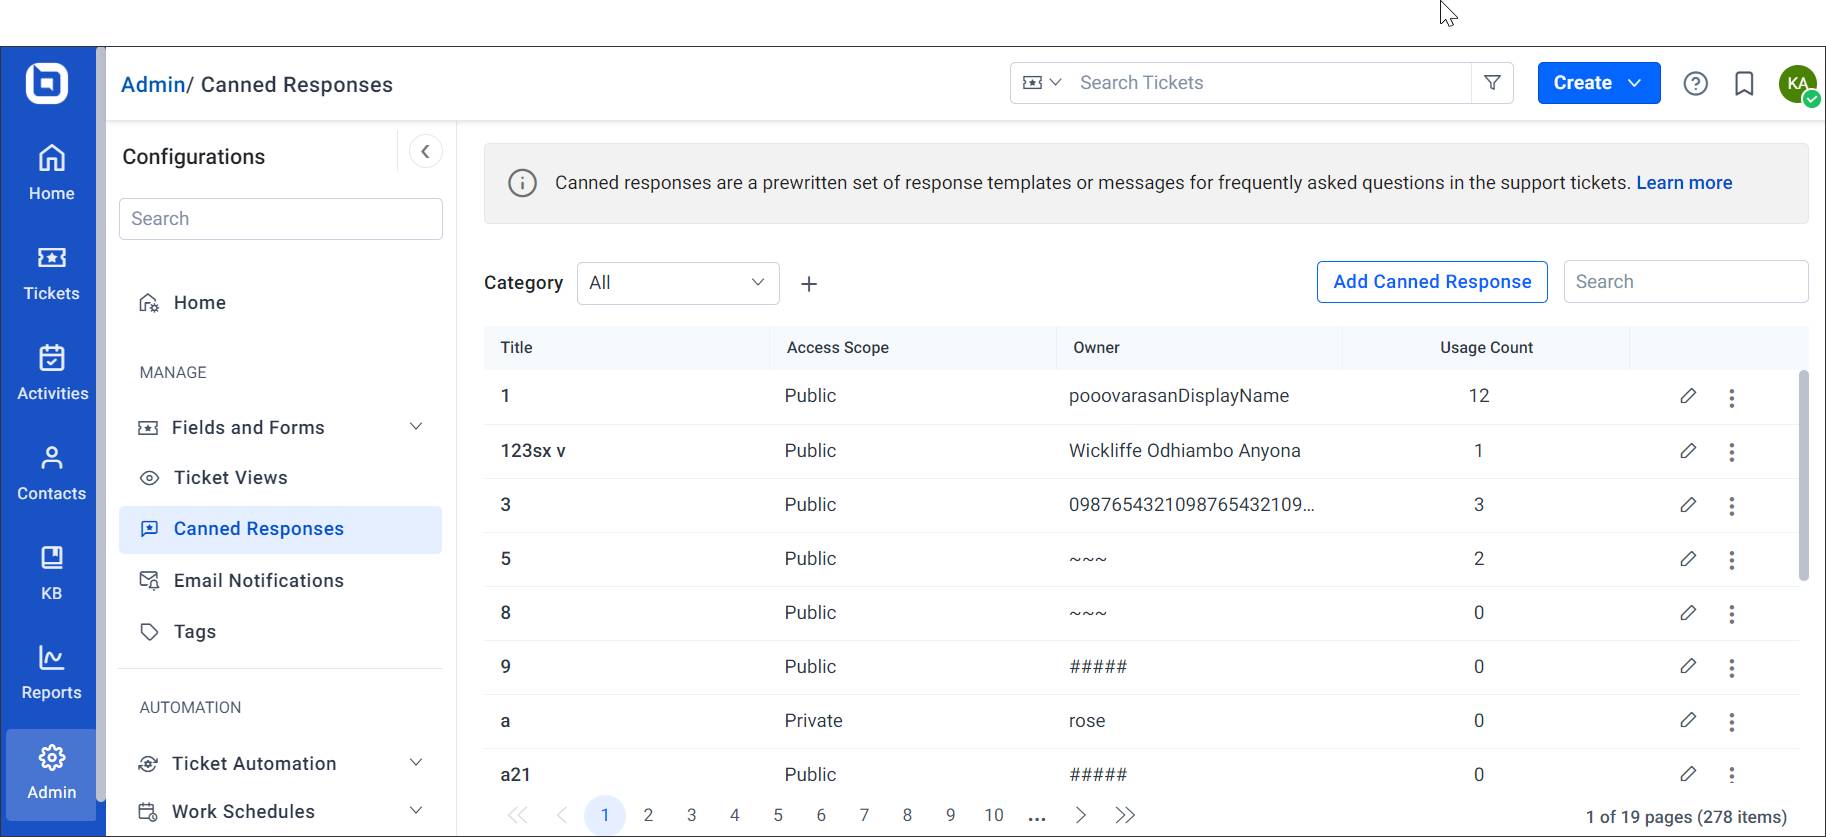Collapse the Configurations side panel
The height and width of the screenshot is (837, 1826).
[x=425, y=152]
